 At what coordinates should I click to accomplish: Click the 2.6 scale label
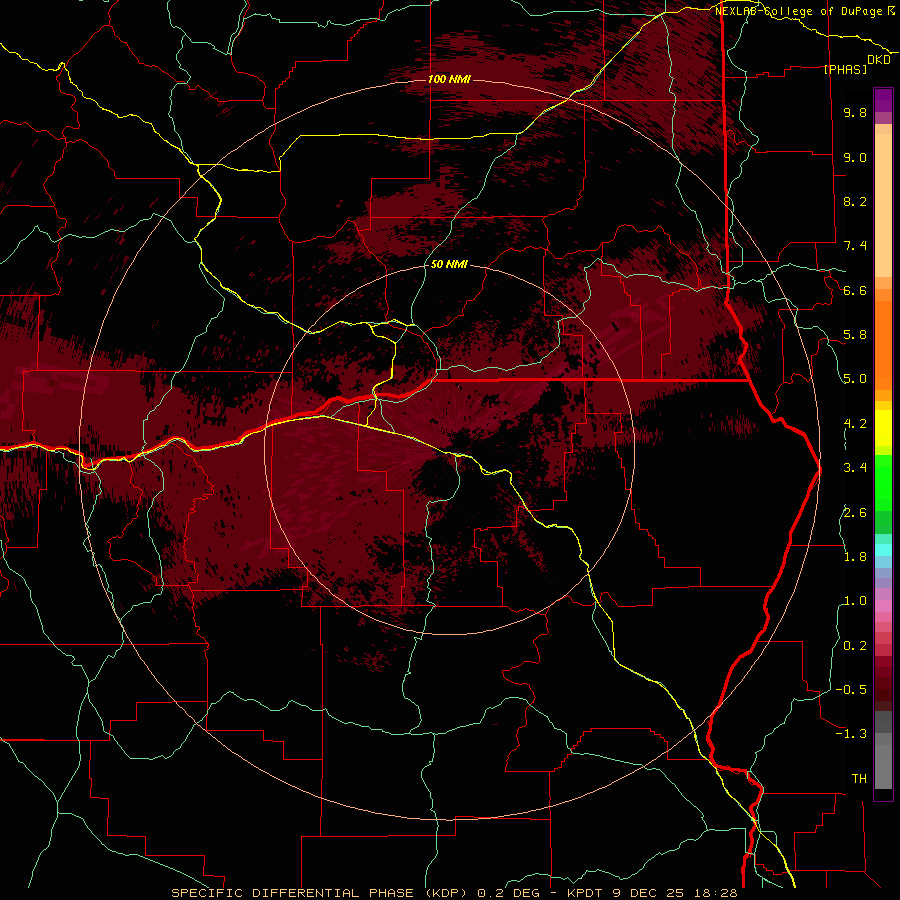855,513
